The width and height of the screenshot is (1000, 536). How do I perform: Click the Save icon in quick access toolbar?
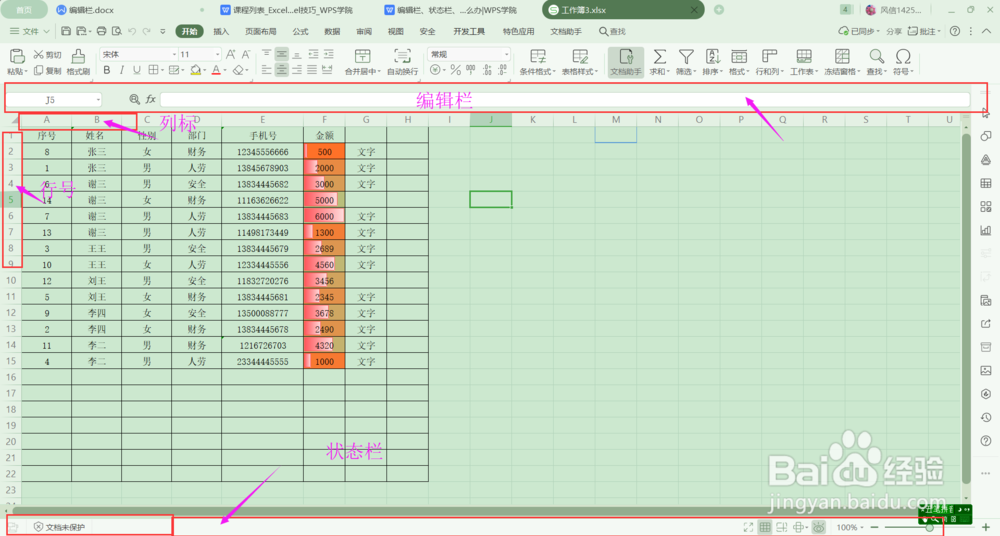[x=66, y=31]
